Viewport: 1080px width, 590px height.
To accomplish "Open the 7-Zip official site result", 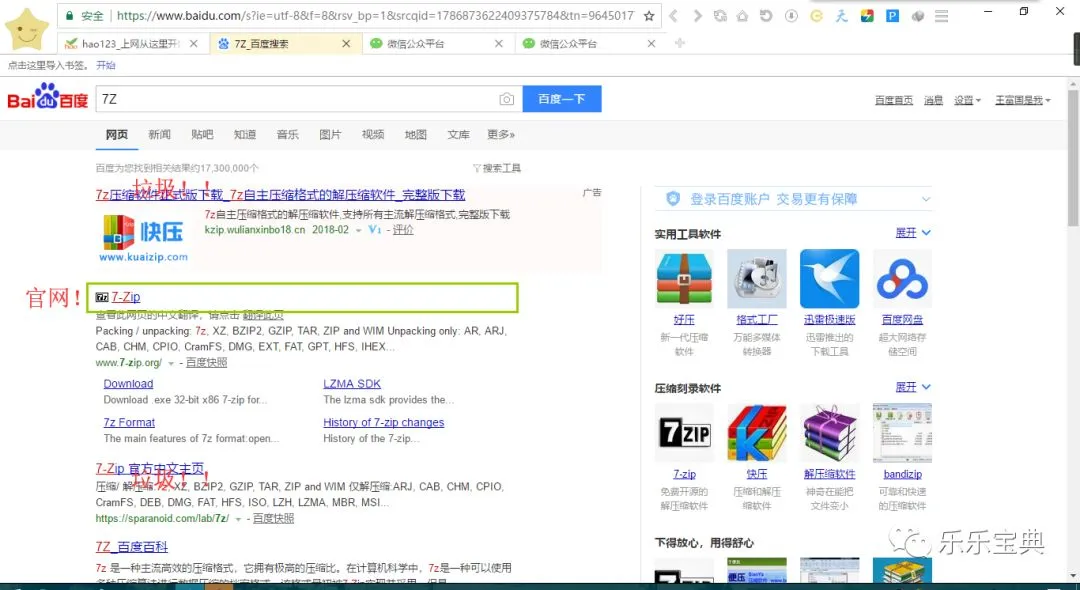I will 125,297.
